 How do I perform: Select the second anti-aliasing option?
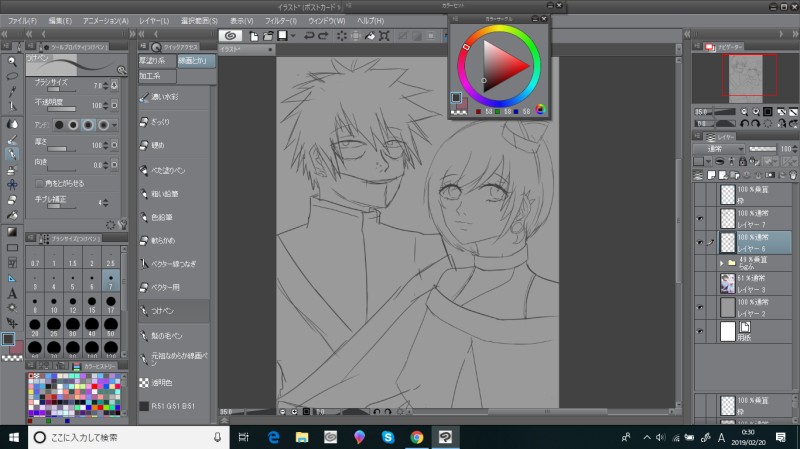[x=73, y=125]
